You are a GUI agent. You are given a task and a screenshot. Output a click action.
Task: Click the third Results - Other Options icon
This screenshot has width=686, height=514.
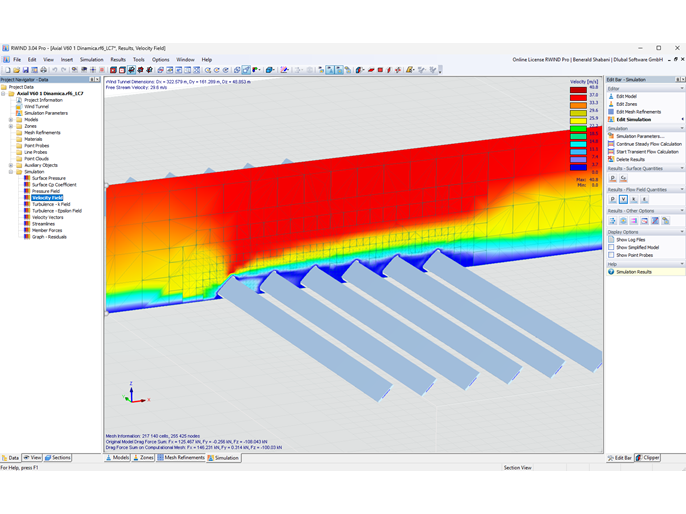point(634,221)
